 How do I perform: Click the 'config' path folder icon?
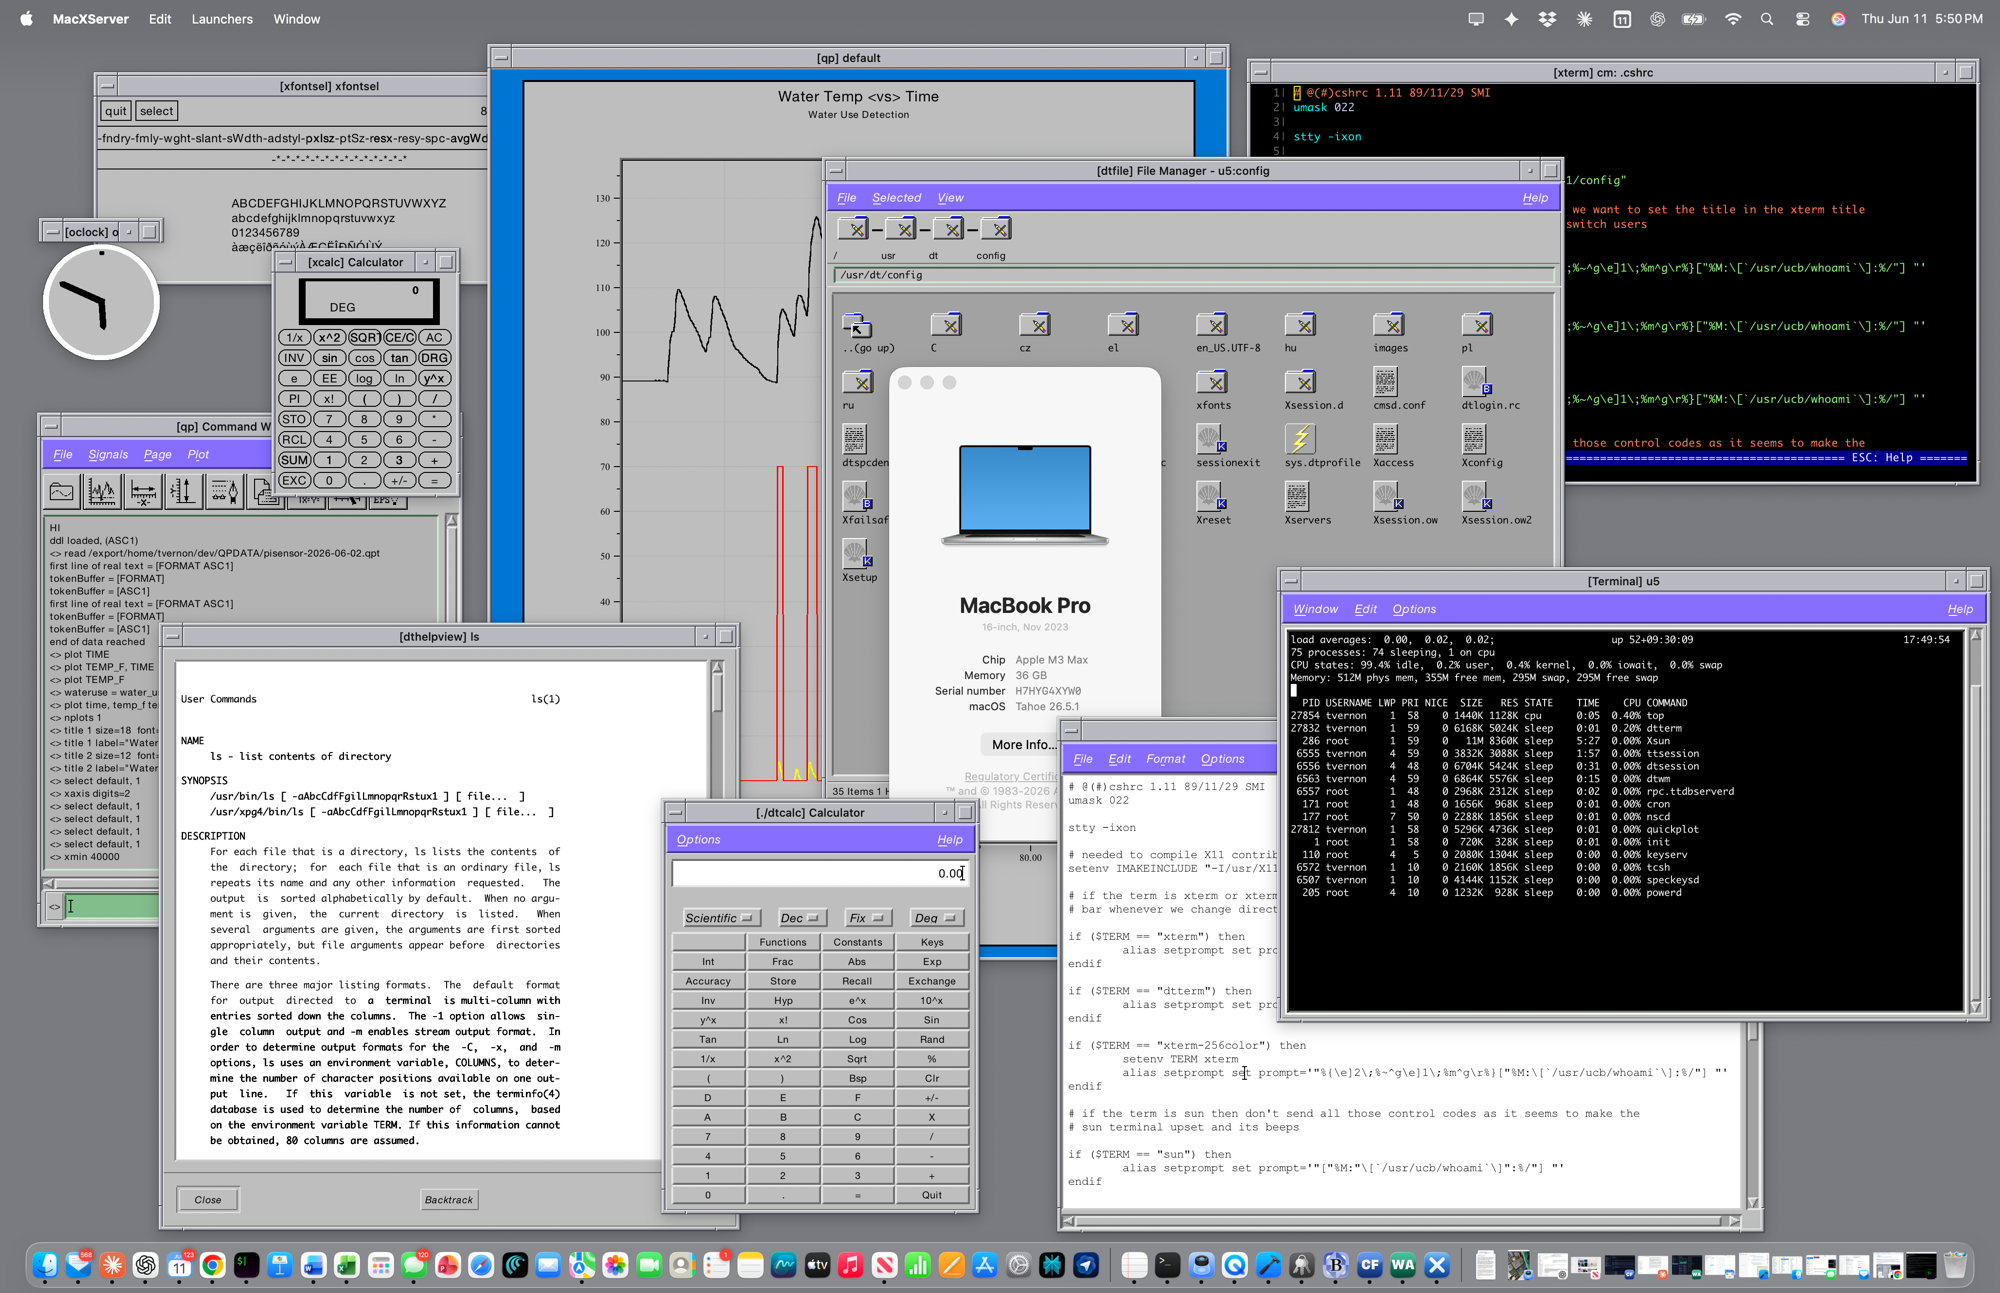click(x=996, y=229)
